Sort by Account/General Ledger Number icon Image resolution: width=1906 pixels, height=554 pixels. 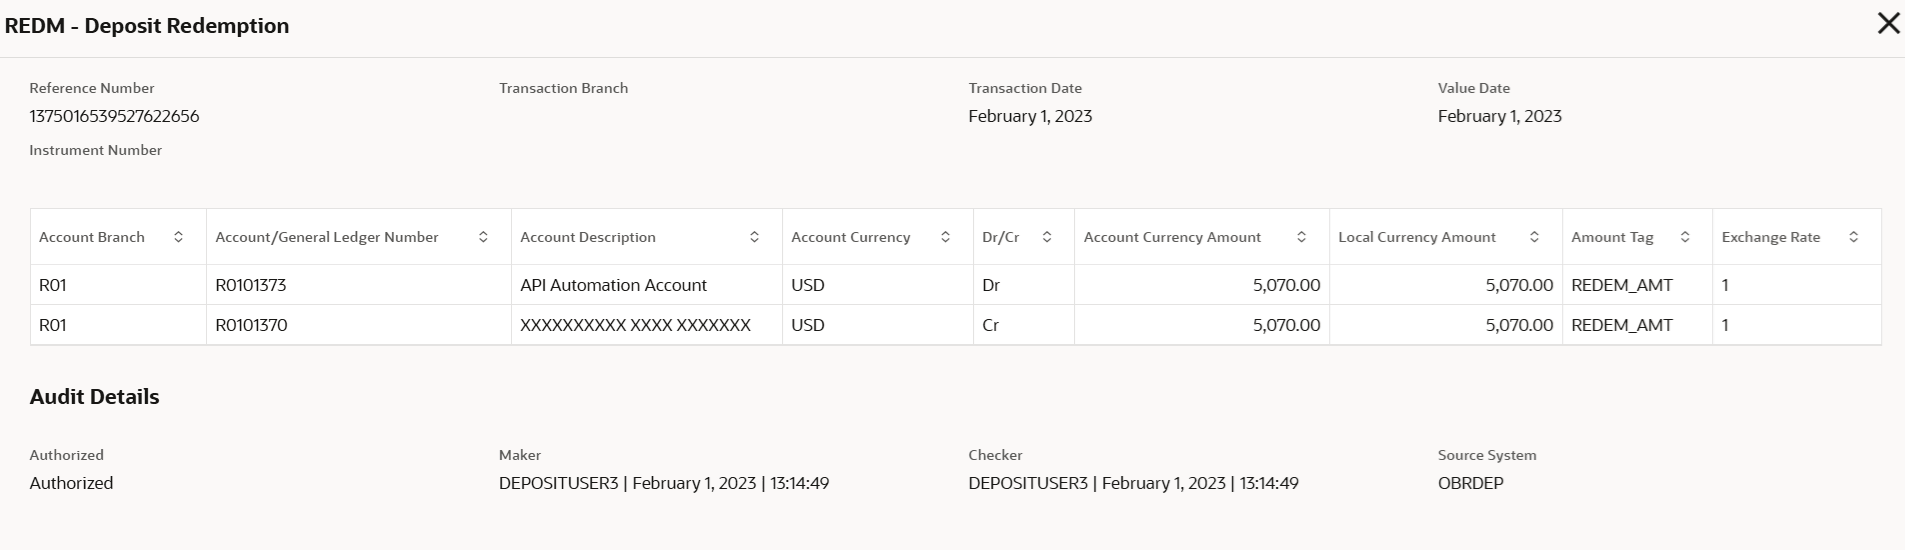483,237
